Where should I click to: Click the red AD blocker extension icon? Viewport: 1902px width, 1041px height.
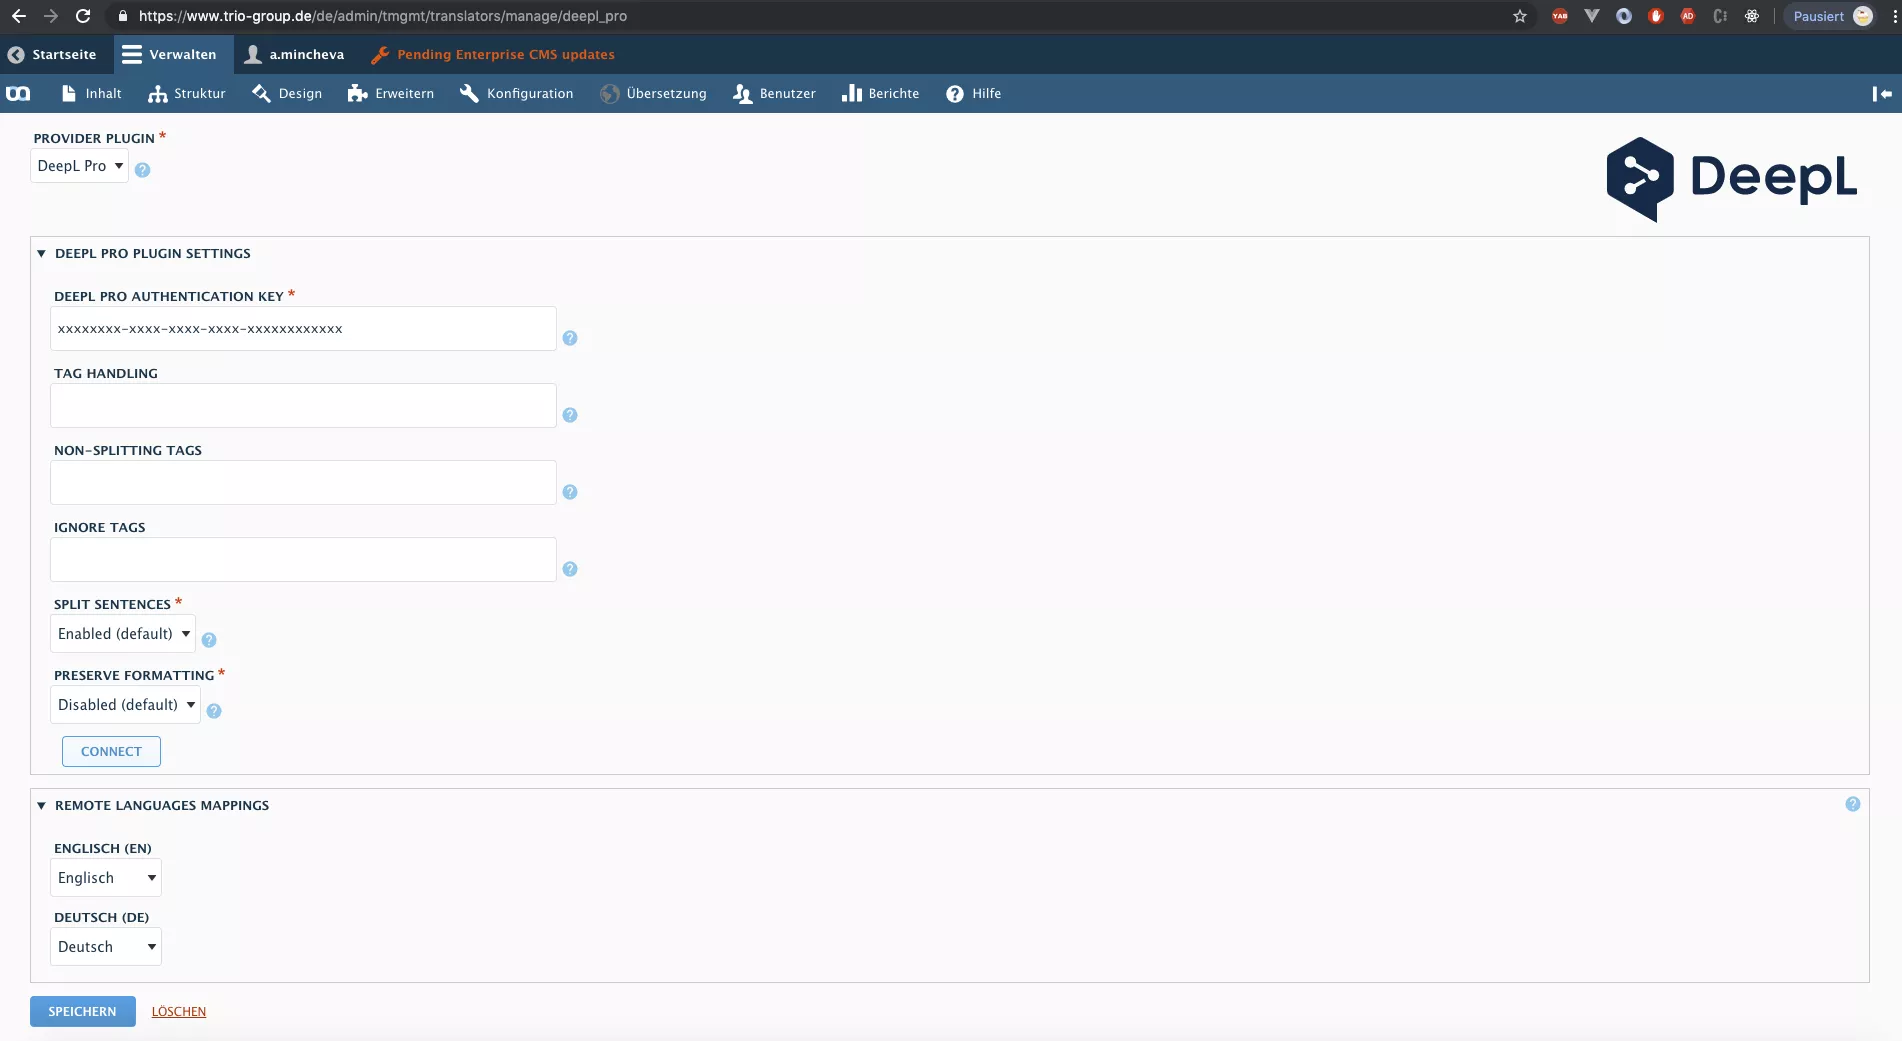[x=1688, y=16]
